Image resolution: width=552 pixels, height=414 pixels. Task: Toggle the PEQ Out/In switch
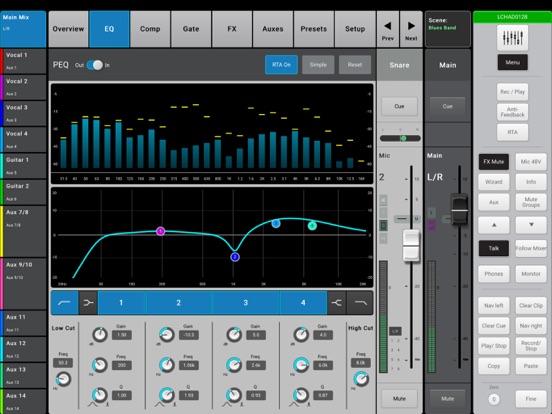(94, 65)
